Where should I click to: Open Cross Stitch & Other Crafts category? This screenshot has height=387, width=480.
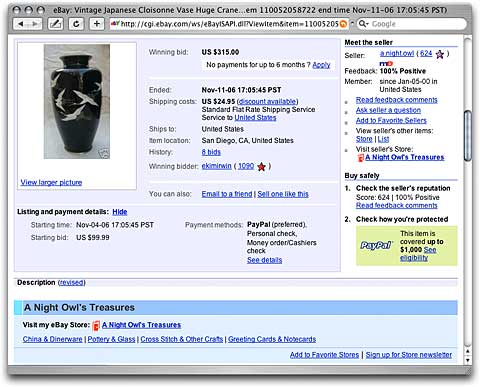click(x=182, y=339)
